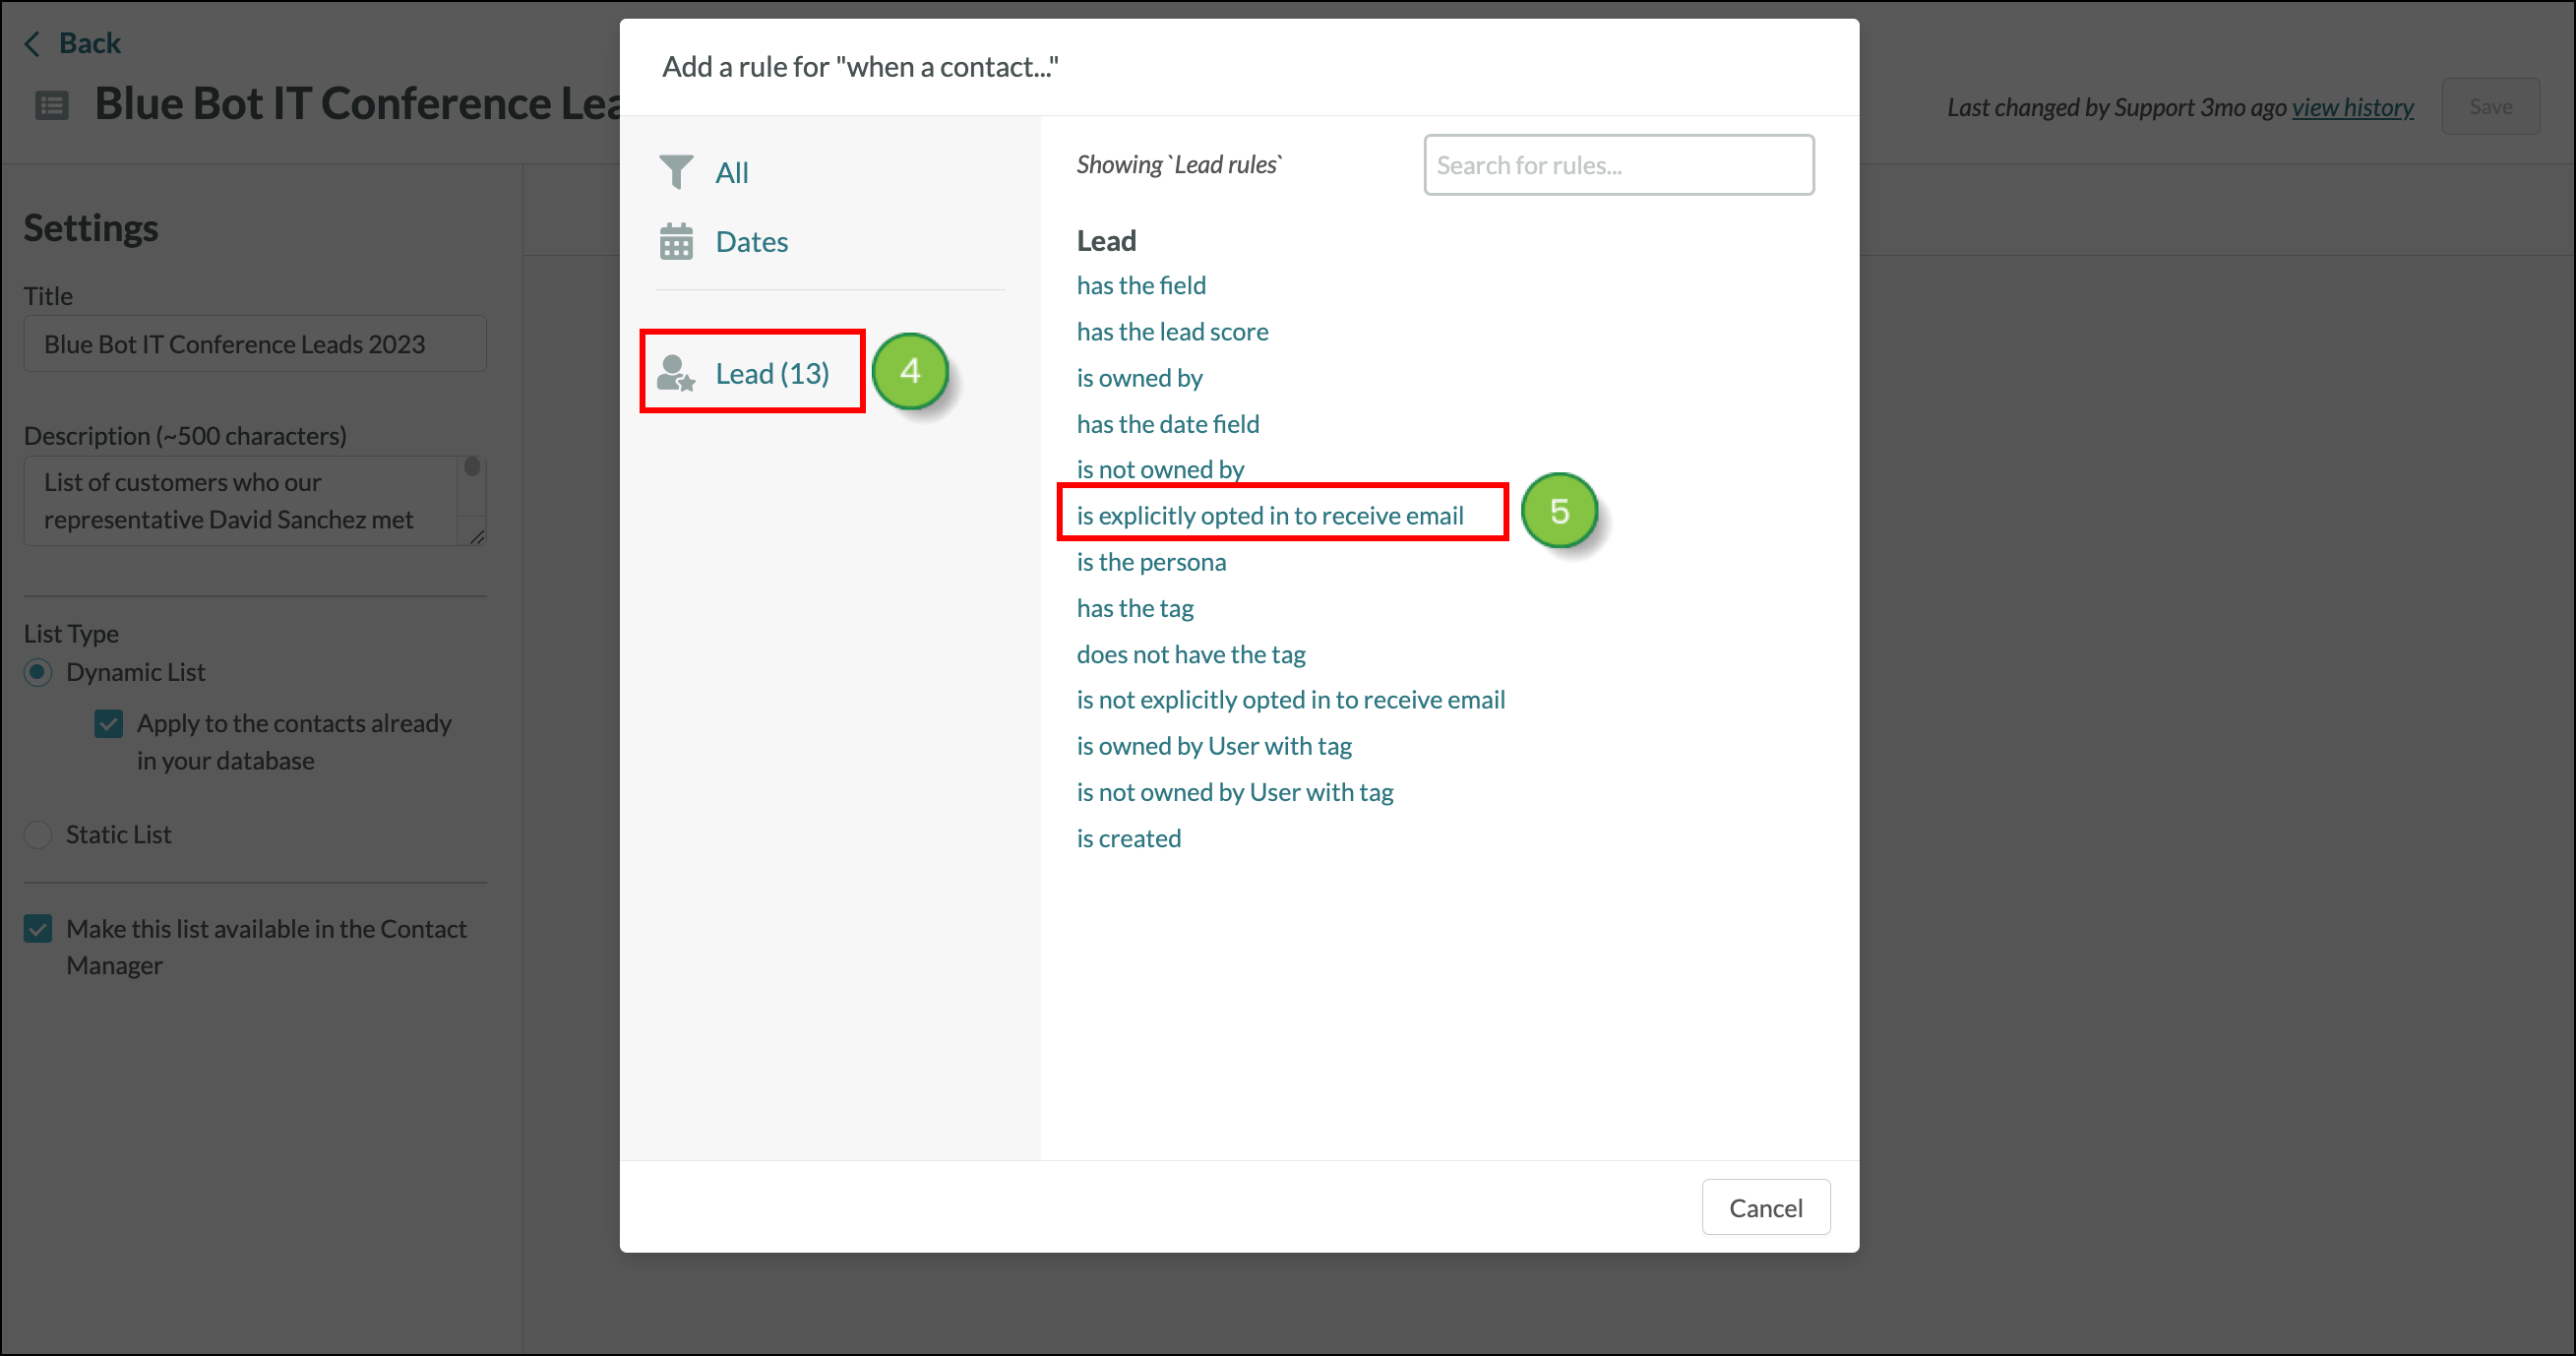Choose the 'is created' rule
2576x1356 pixels.
[x=1128, y=837]
